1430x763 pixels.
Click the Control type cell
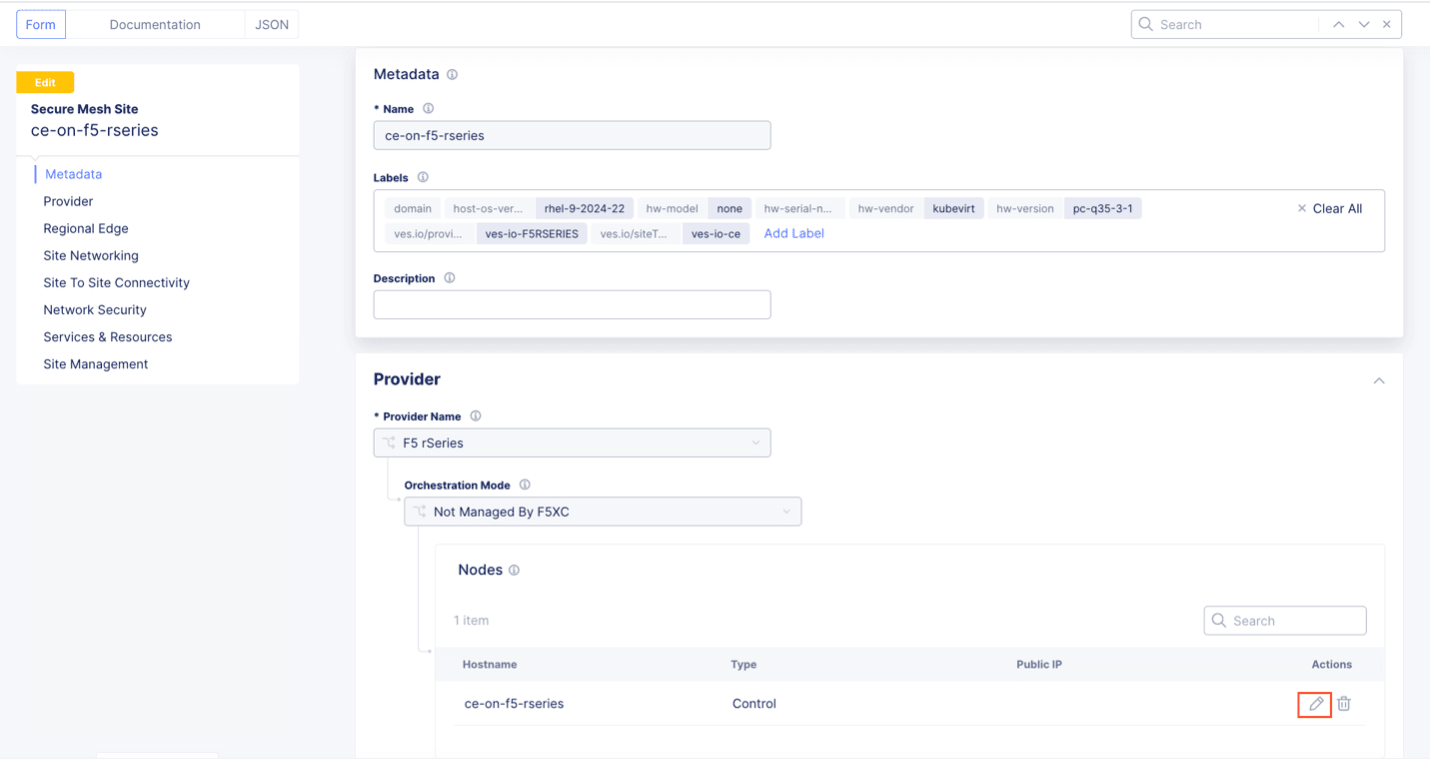[x=754, y=704]
